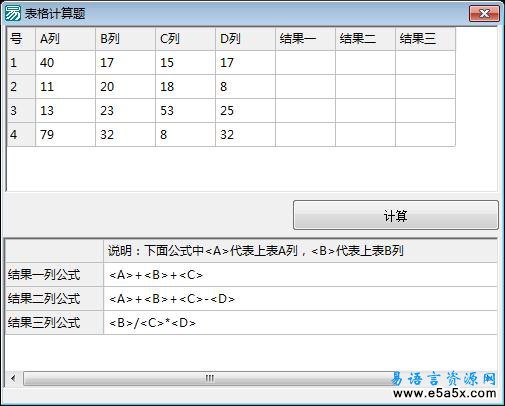The image size is (505, 406).
Task: Select the 结果三 column header
Action: (425, 39)
